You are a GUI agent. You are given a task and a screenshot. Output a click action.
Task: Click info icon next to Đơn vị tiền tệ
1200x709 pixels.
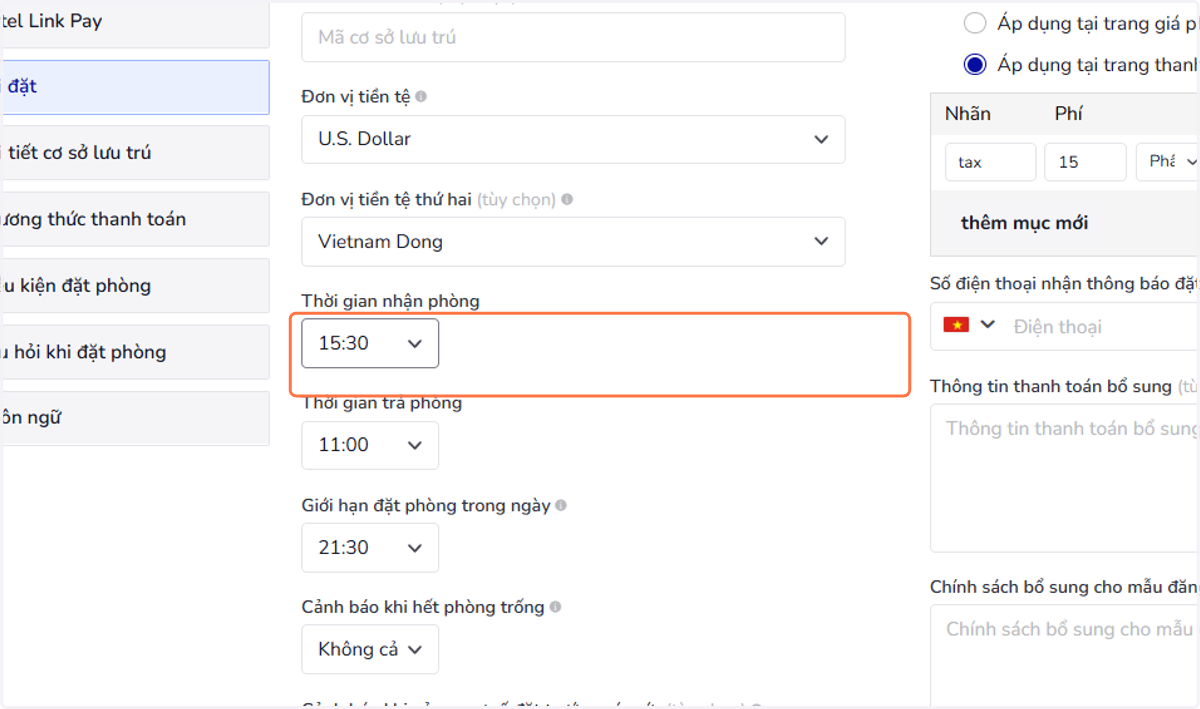[x=421, y=97]
